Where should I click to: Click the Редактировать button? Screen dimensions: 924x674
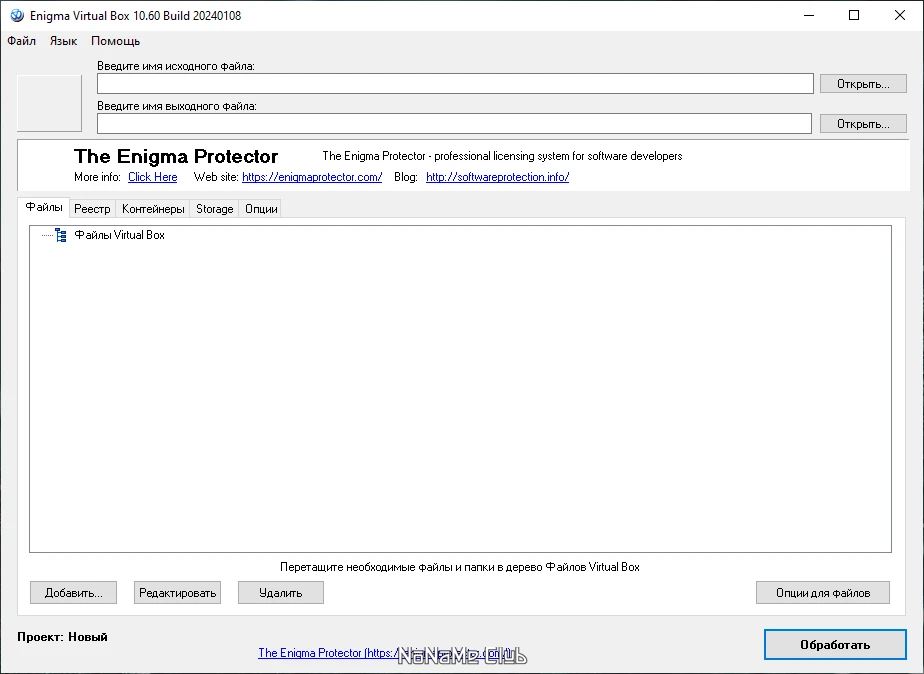point(177,593)
